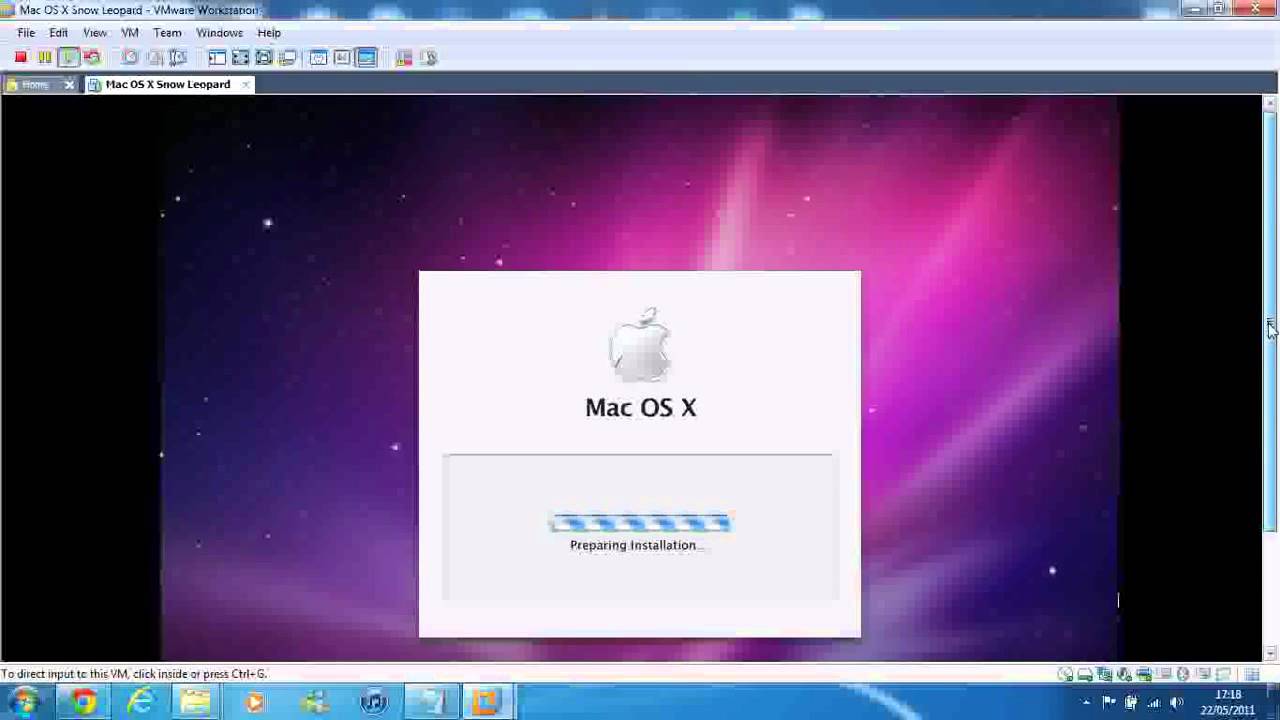Click the message log icon in status bar
The height and width of the screenshot is (720, 1280).
coord(1252,675)
